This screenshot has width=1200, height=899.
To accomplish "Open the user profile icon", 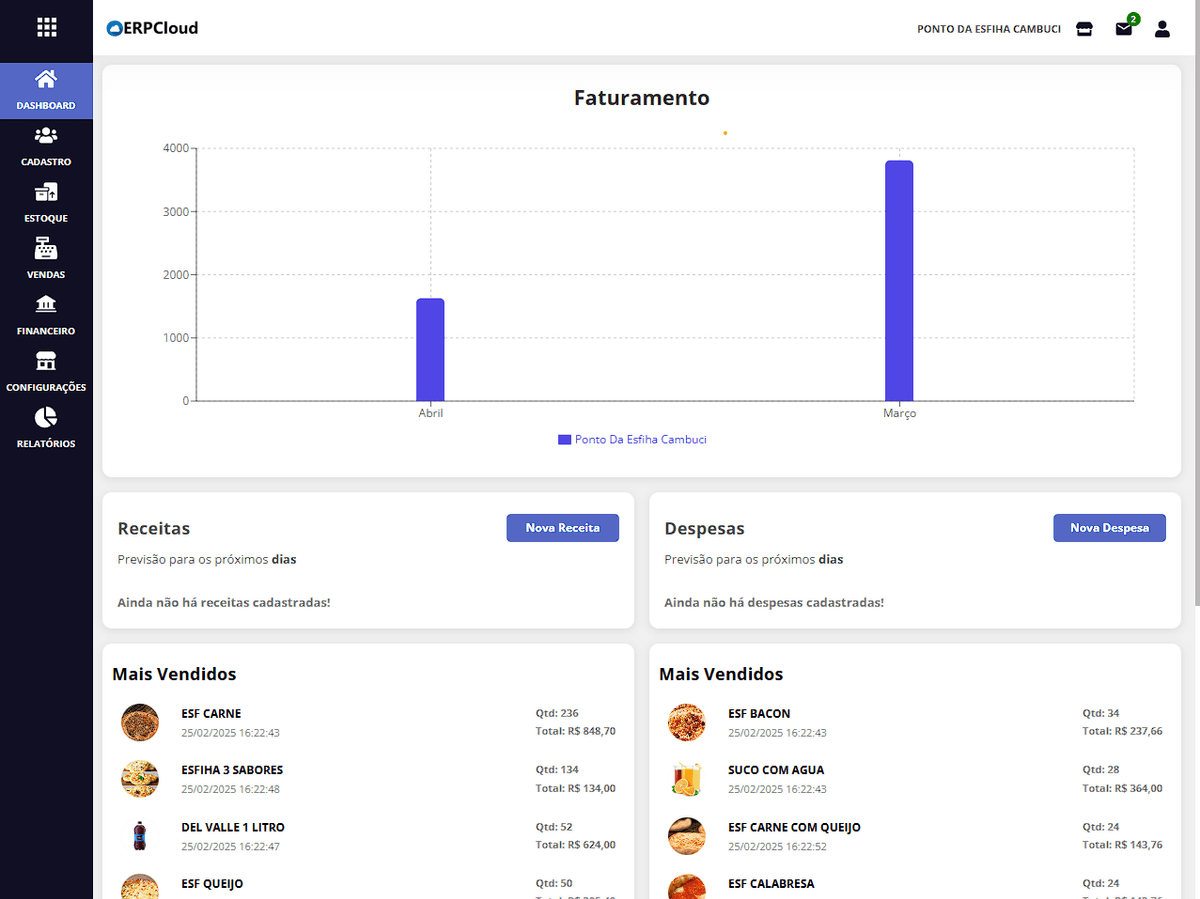I will click(1162, 29).
